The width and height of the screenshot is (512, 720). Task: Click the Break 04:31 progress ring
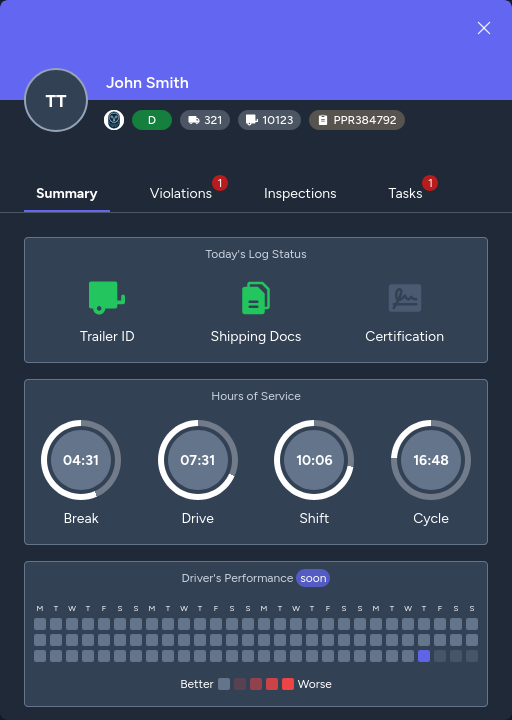coord(81,460)
